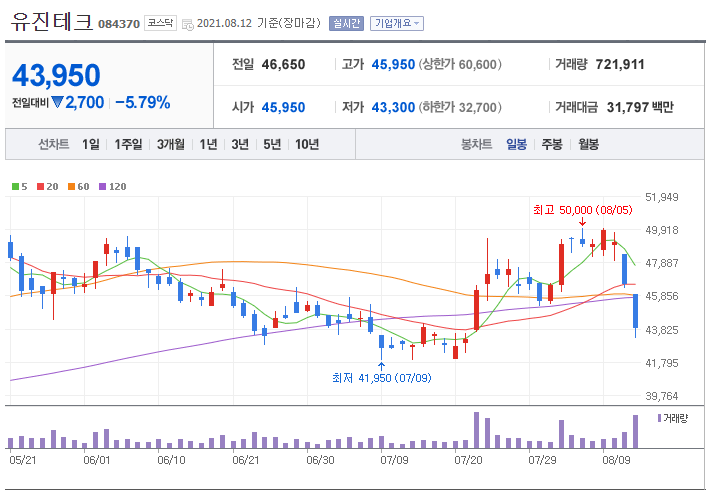
Task: Click the 39,764 price axis label
Action: pos(662,396)
